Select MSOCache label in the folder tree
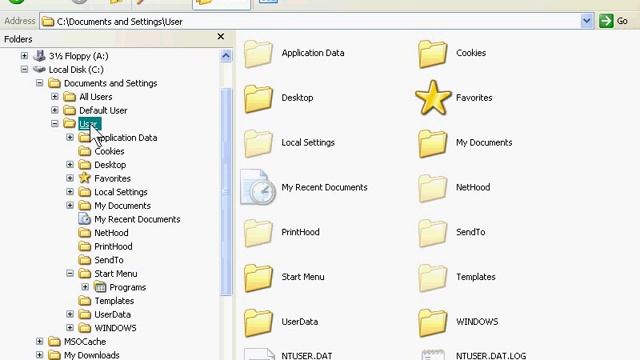This screenshot has height=360, width=640. pyautogui.click(x=85, y=342)
